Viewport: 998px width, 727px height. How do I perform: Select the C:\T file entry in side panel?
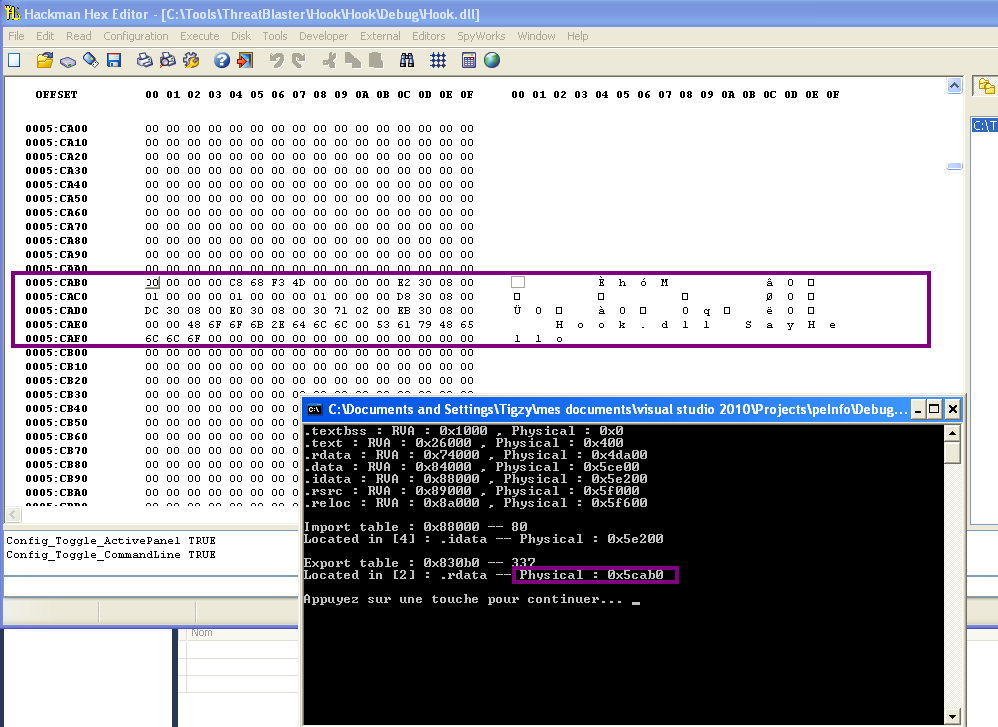(x=984, y=126)
